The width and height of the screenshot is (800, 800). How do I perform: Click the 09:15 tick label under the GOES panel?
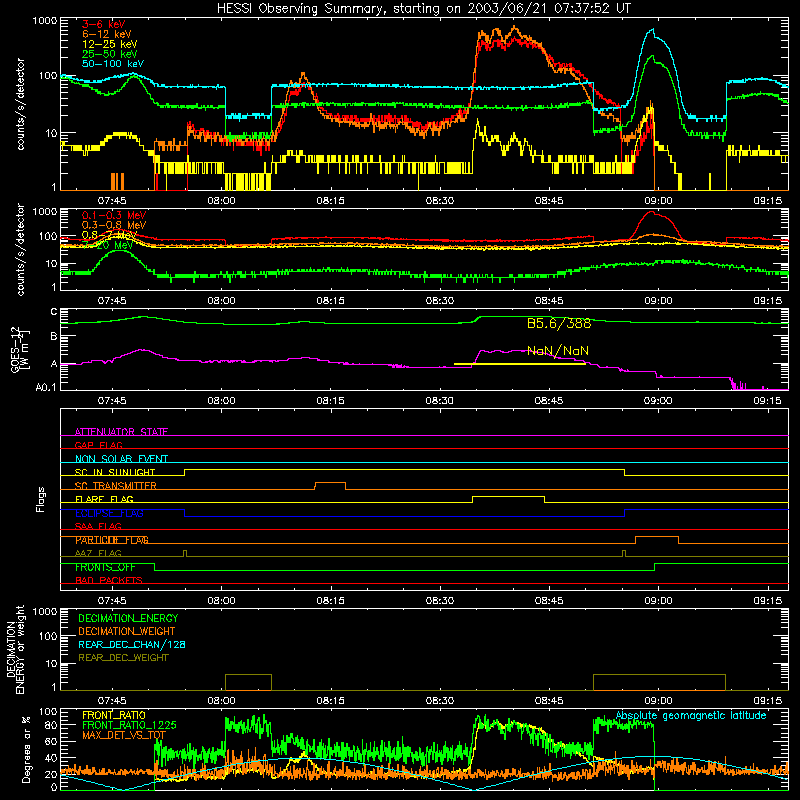(x=767, y=401)
